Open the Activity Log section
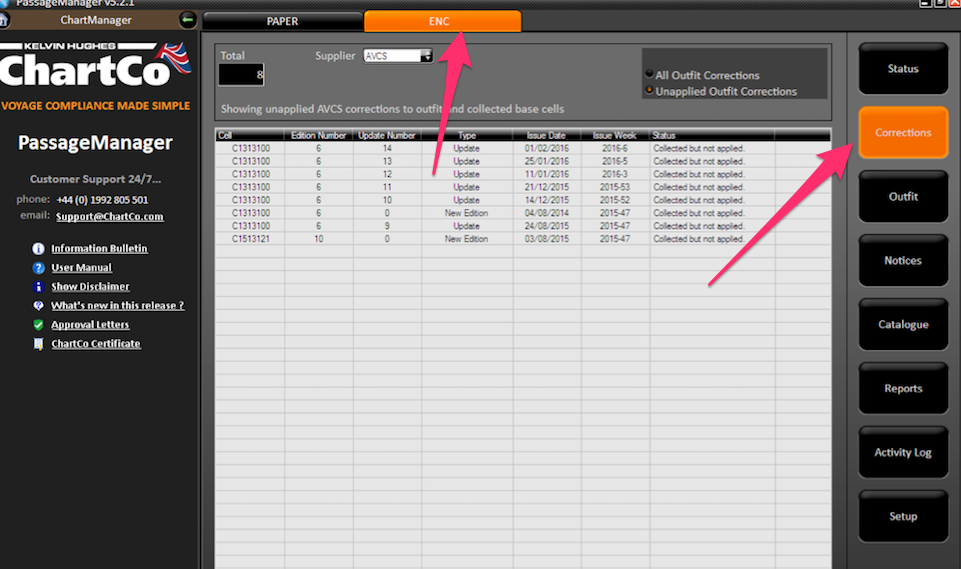The image size is (961, 569). click(903, 453)
